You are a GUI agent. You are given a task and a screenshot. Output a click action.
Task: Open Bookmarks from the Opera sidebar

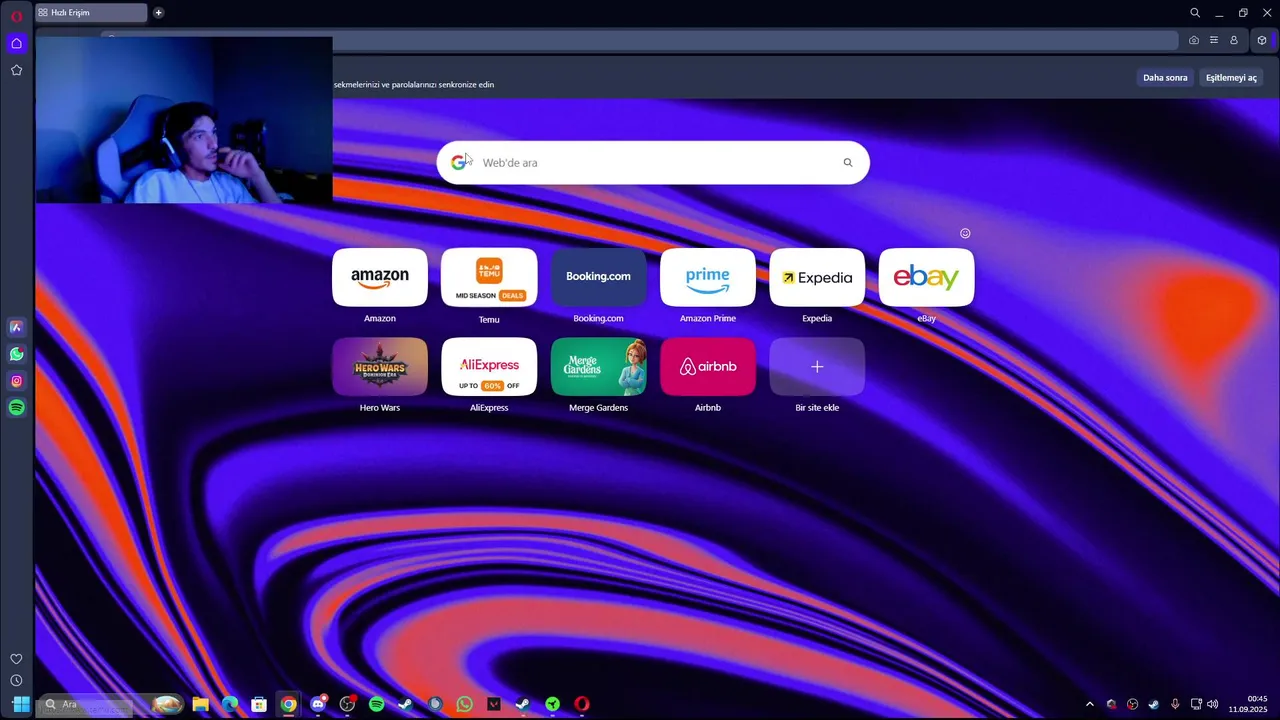[x=16, y=70]
